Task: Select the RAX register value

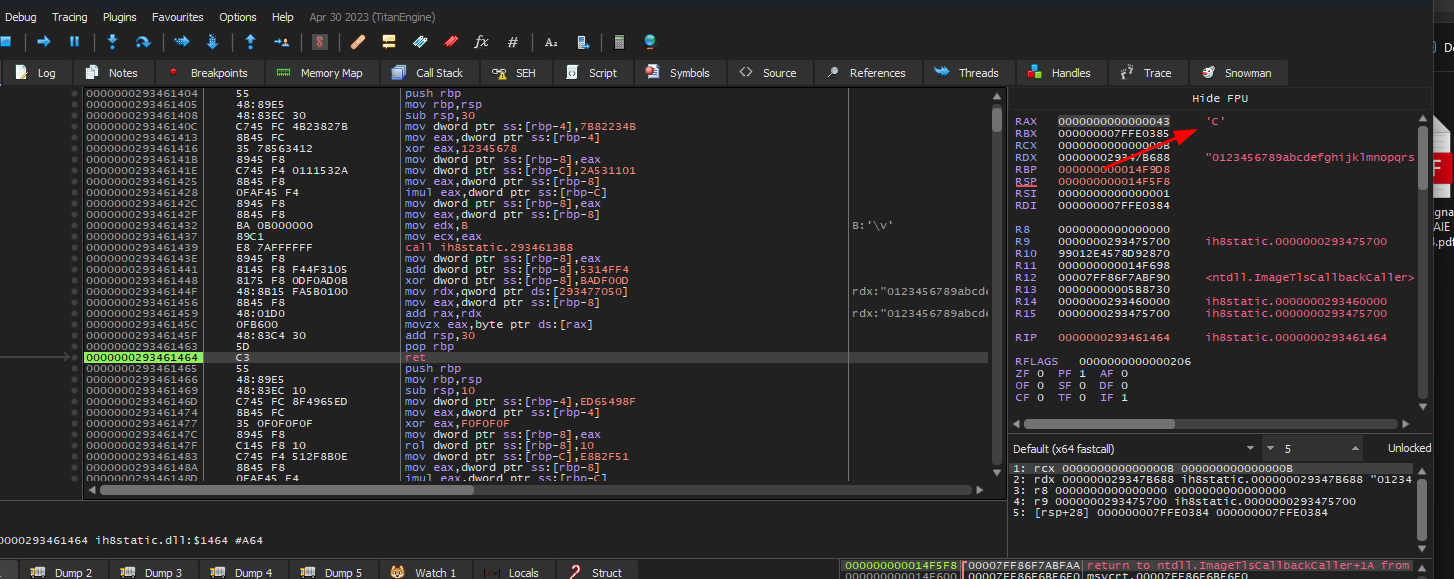Action: (1113, 121)
